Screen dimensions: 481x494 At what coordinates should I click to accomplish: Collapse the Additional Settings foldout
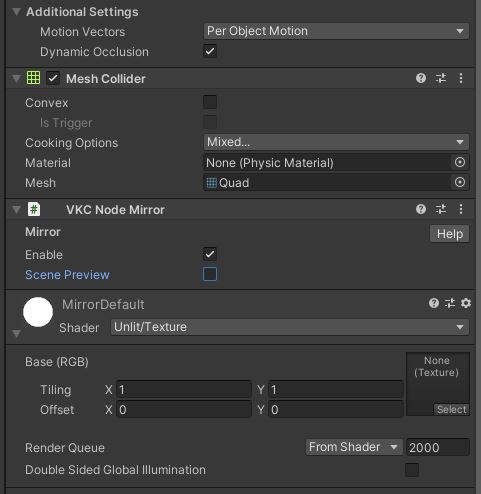(16, 12)
